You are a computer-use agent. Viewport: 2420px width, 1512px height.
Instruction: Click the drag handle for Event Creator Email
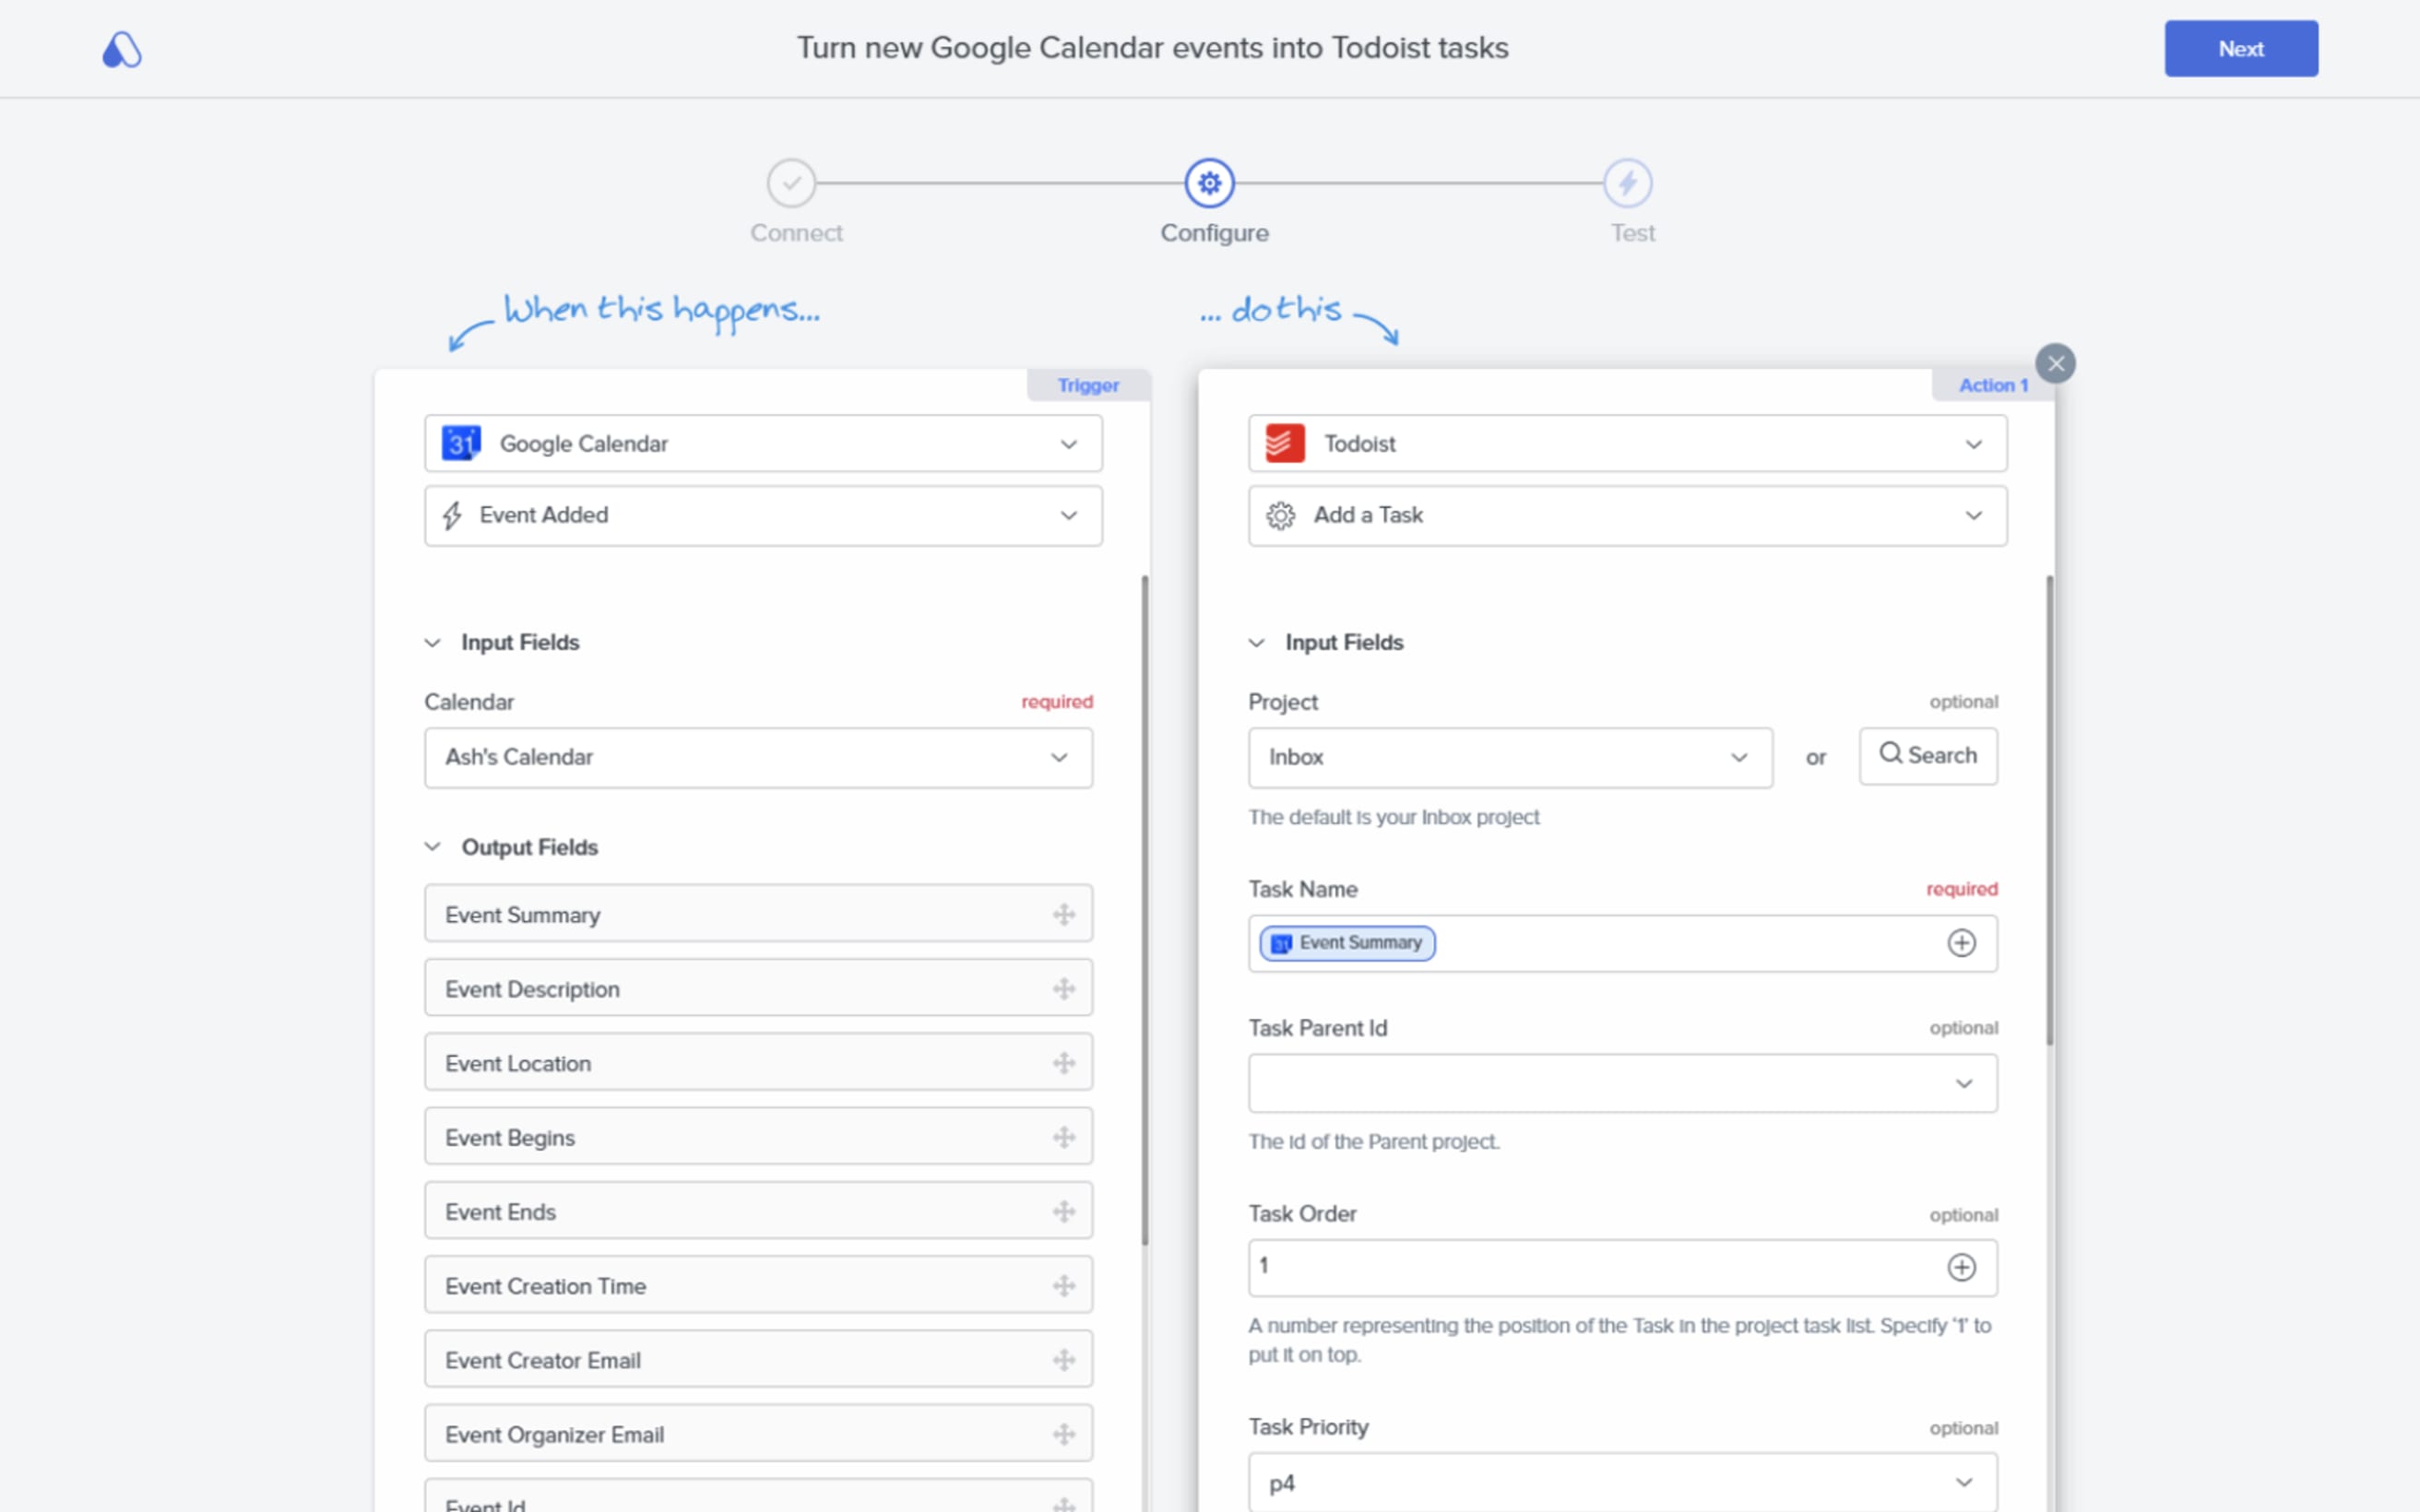[1064, 1360]
